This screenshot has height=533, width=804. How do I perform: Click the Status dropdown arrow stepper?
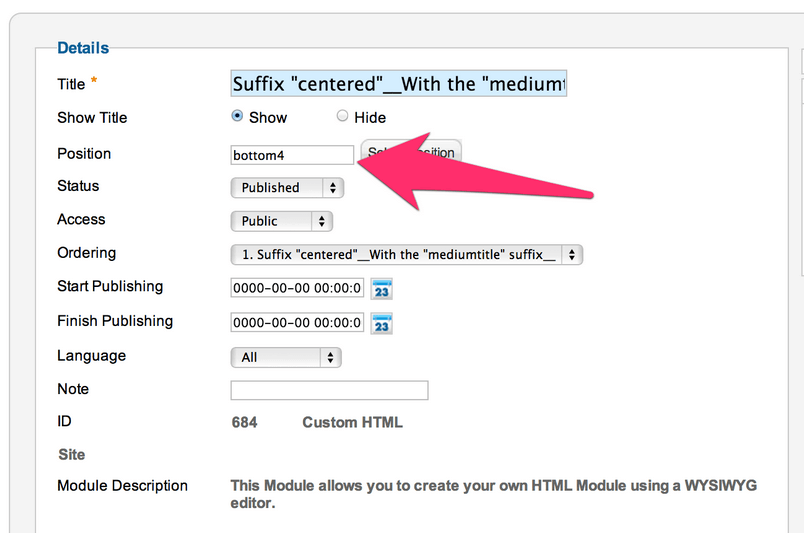tap(333, 188)
